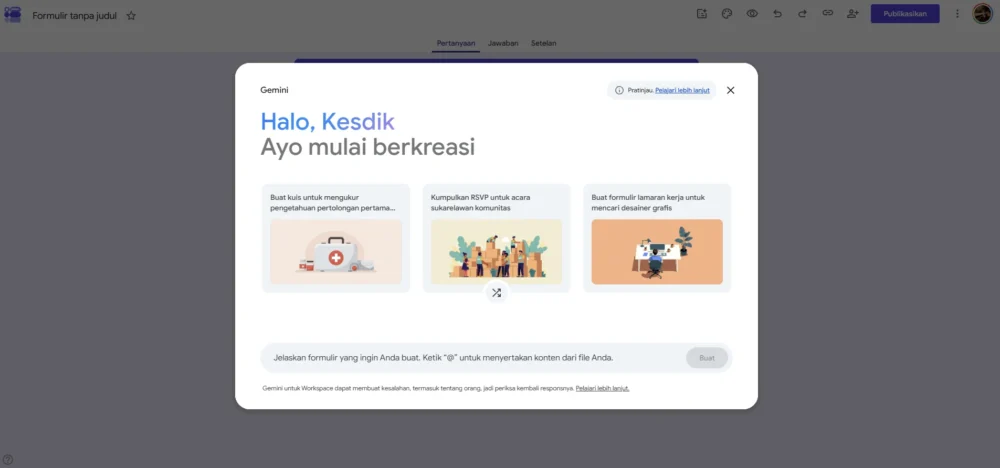Close the Gemini dialog
The height and width of the screenshot is (468, 1000).
coord(731,91)
